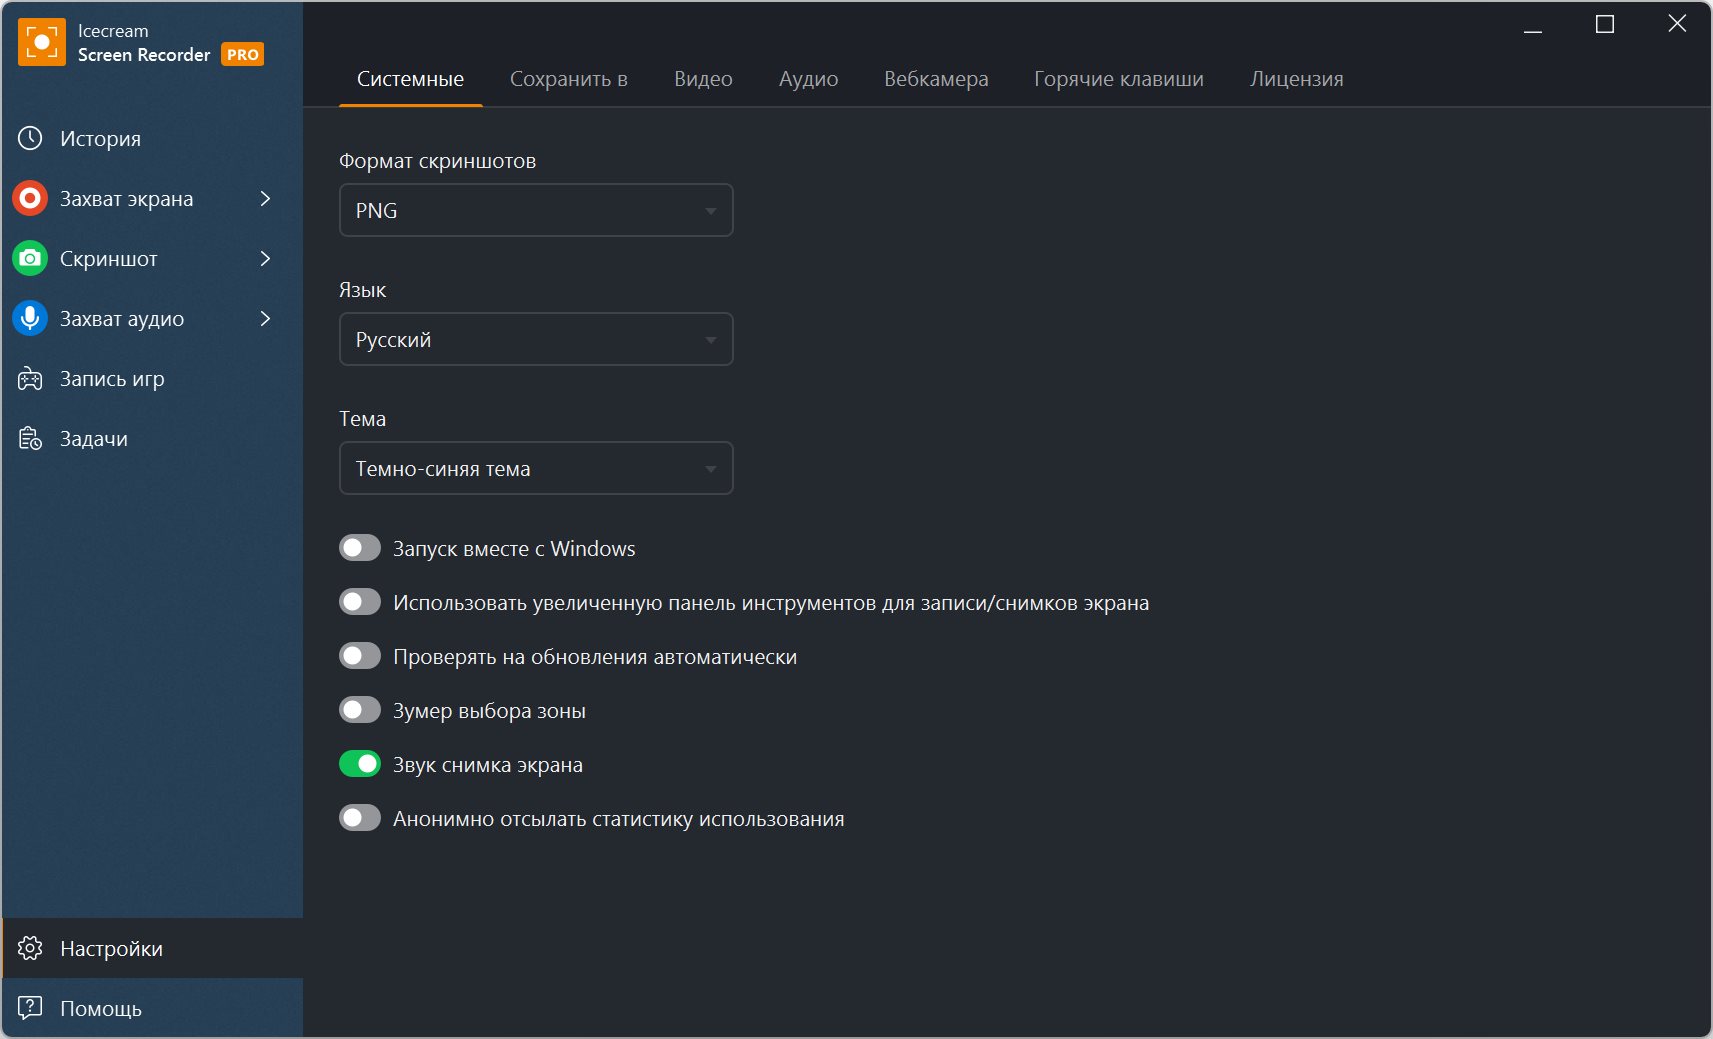1713x1039 pixels.
Task: Click the blue audio capture microphone icon
Action: pyautogui.click(x=30, y=318)
